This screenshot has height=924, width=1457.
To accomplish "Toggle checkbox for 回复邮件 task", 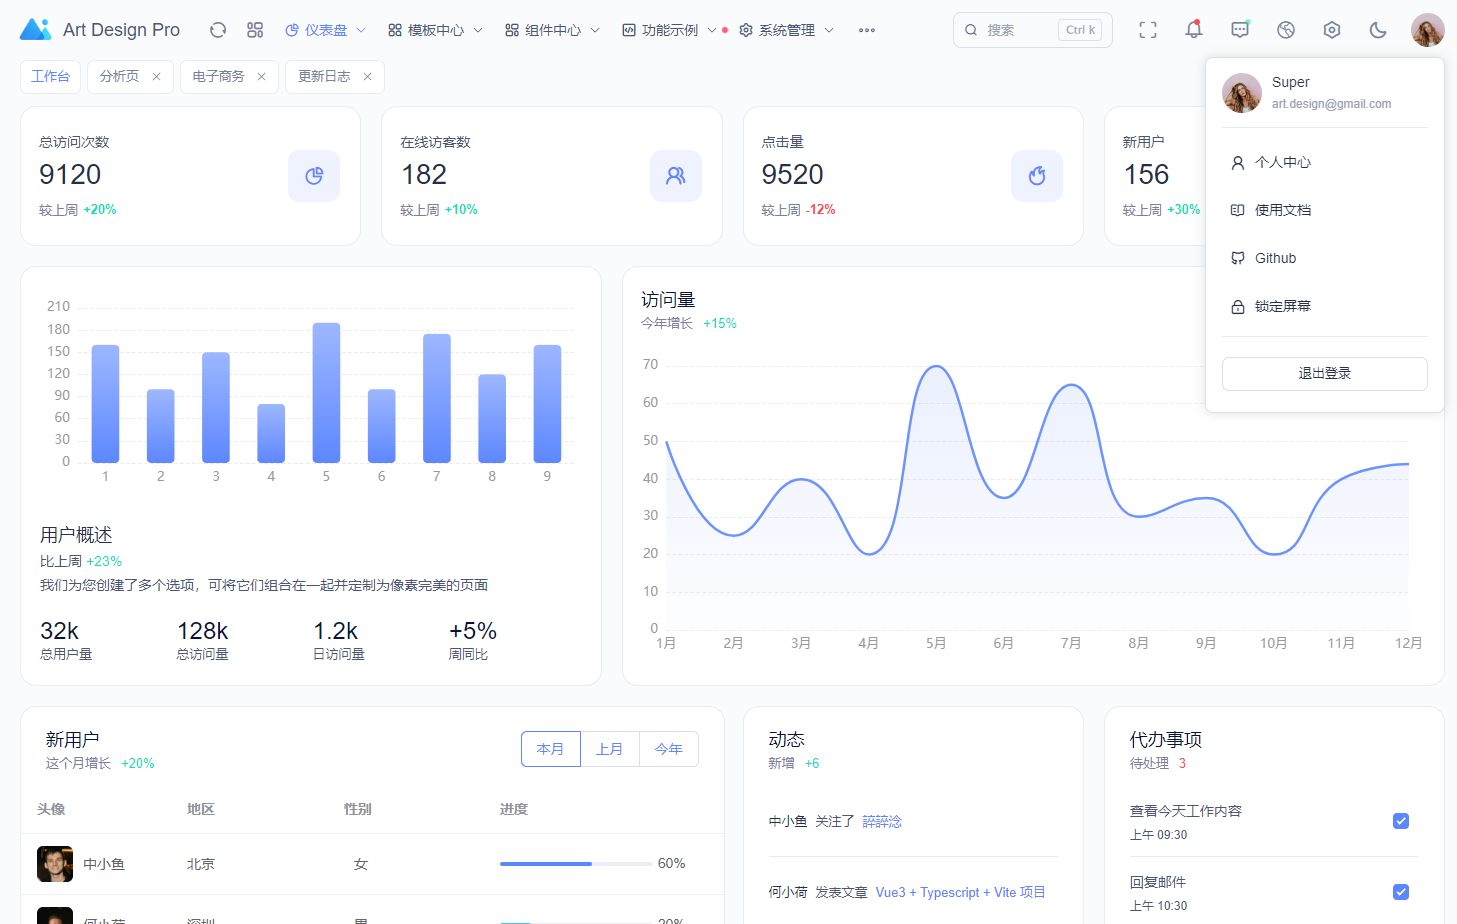I will [1401, 892].
